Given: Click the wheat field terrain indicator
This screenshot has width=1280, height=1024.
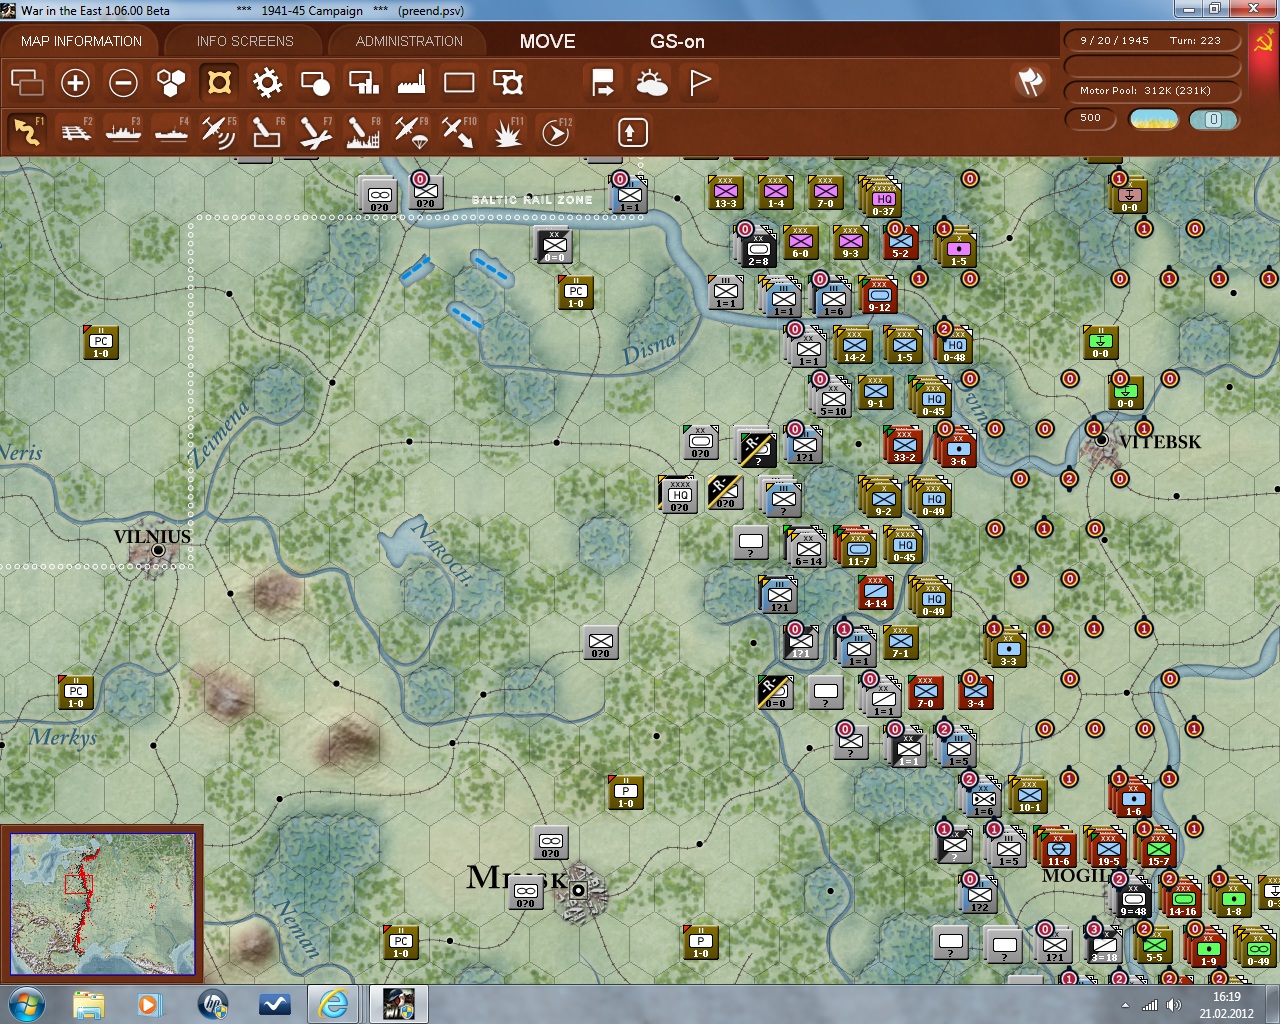Looking at the screenshot, I should click(x=1153, y=119).
